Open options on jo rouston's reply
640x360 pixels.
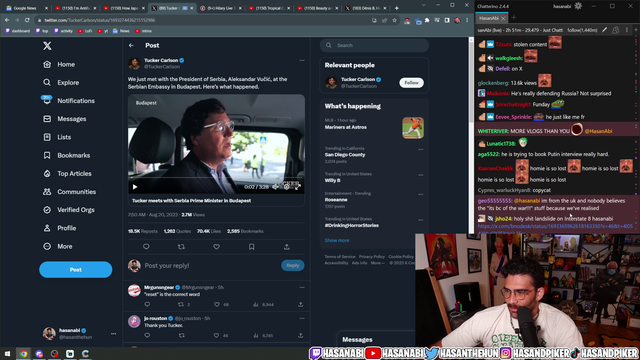point(302,318)
